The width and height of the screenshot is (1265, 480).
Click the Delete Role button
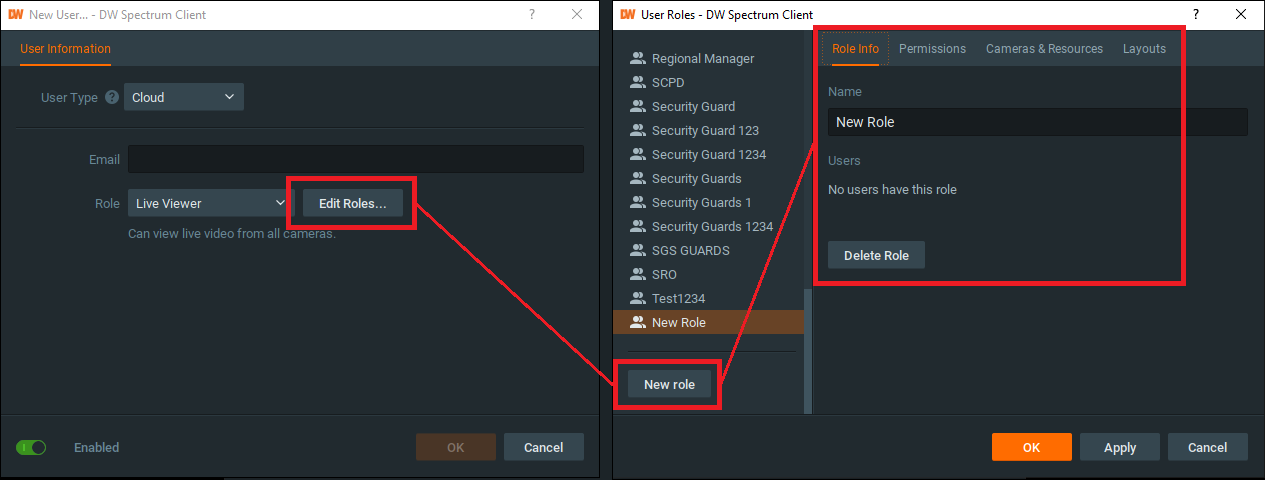pos(876,256)
